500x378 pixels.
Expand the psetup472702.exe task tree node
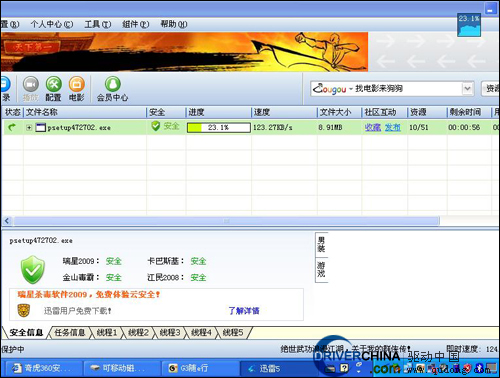(x=29, y=127)
